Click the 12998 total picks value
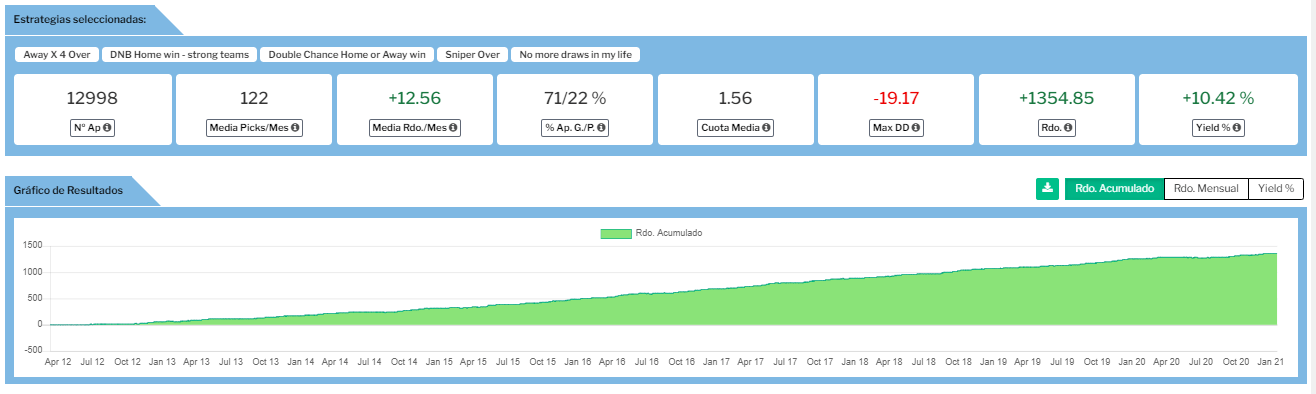The width and height of the screenshot is (1316, 394). click(x=93, y=98)
